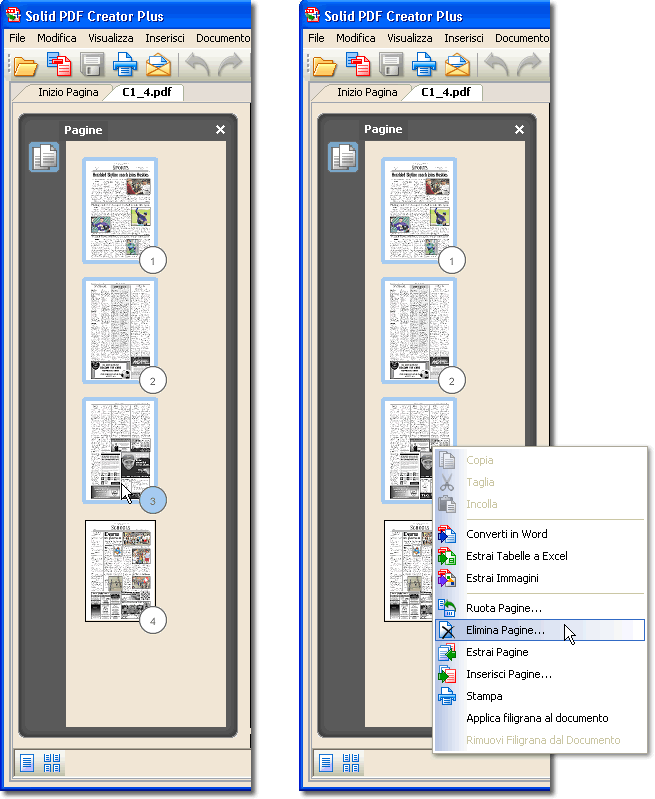The image size is (655, 799).
Task: Close the Pagine panel in right window
Action: 519,129
